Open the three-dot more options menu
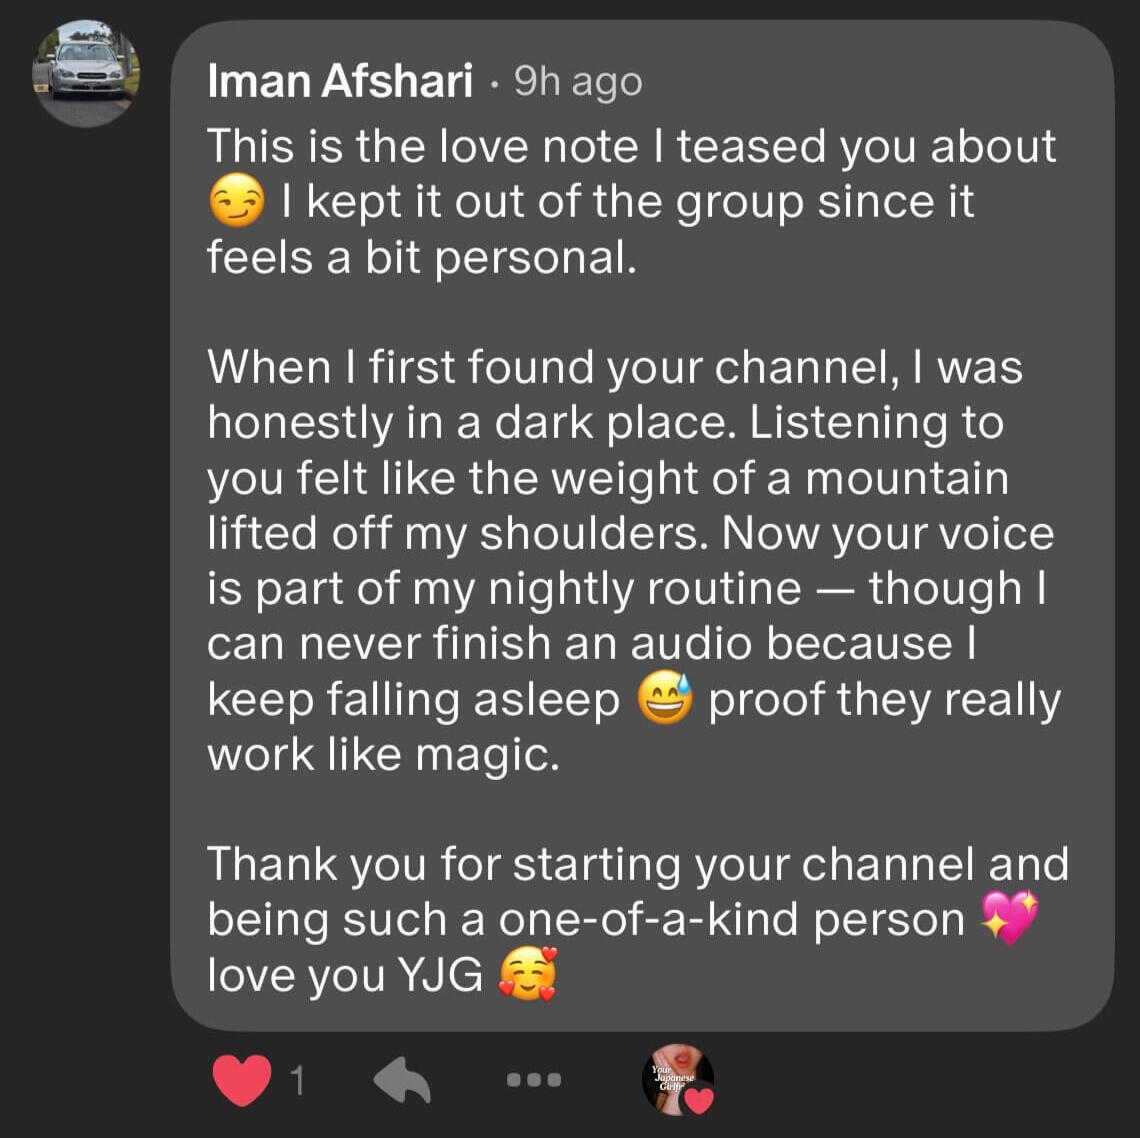The width and height of the screenshot is (1140, 1138). [534, 1080]
